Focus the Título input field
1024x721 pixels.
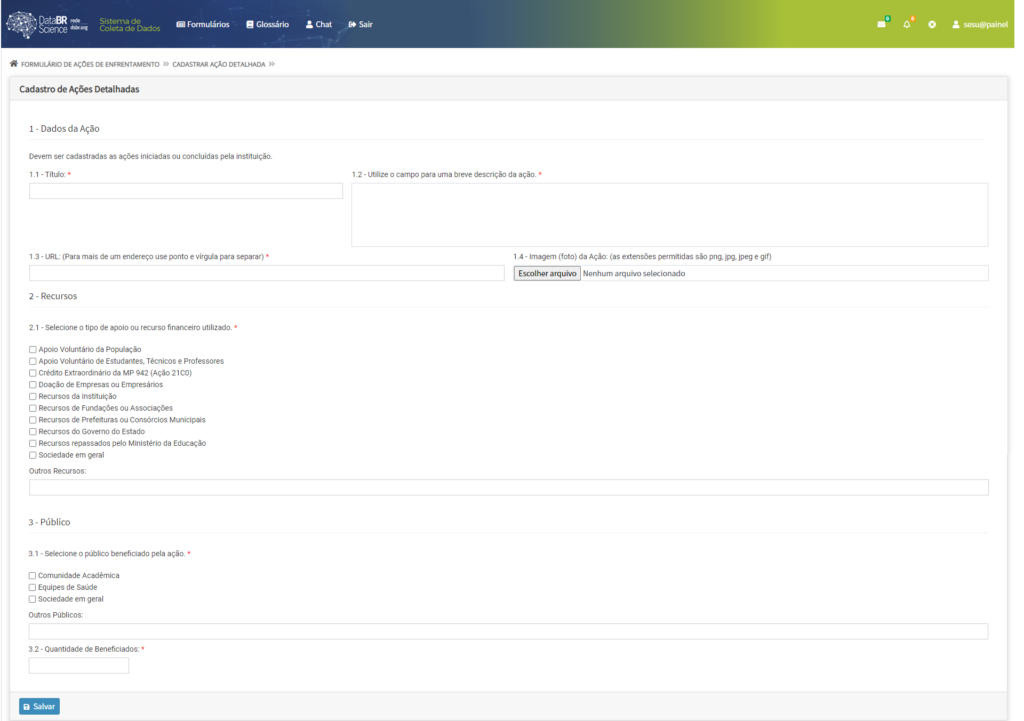186,191
